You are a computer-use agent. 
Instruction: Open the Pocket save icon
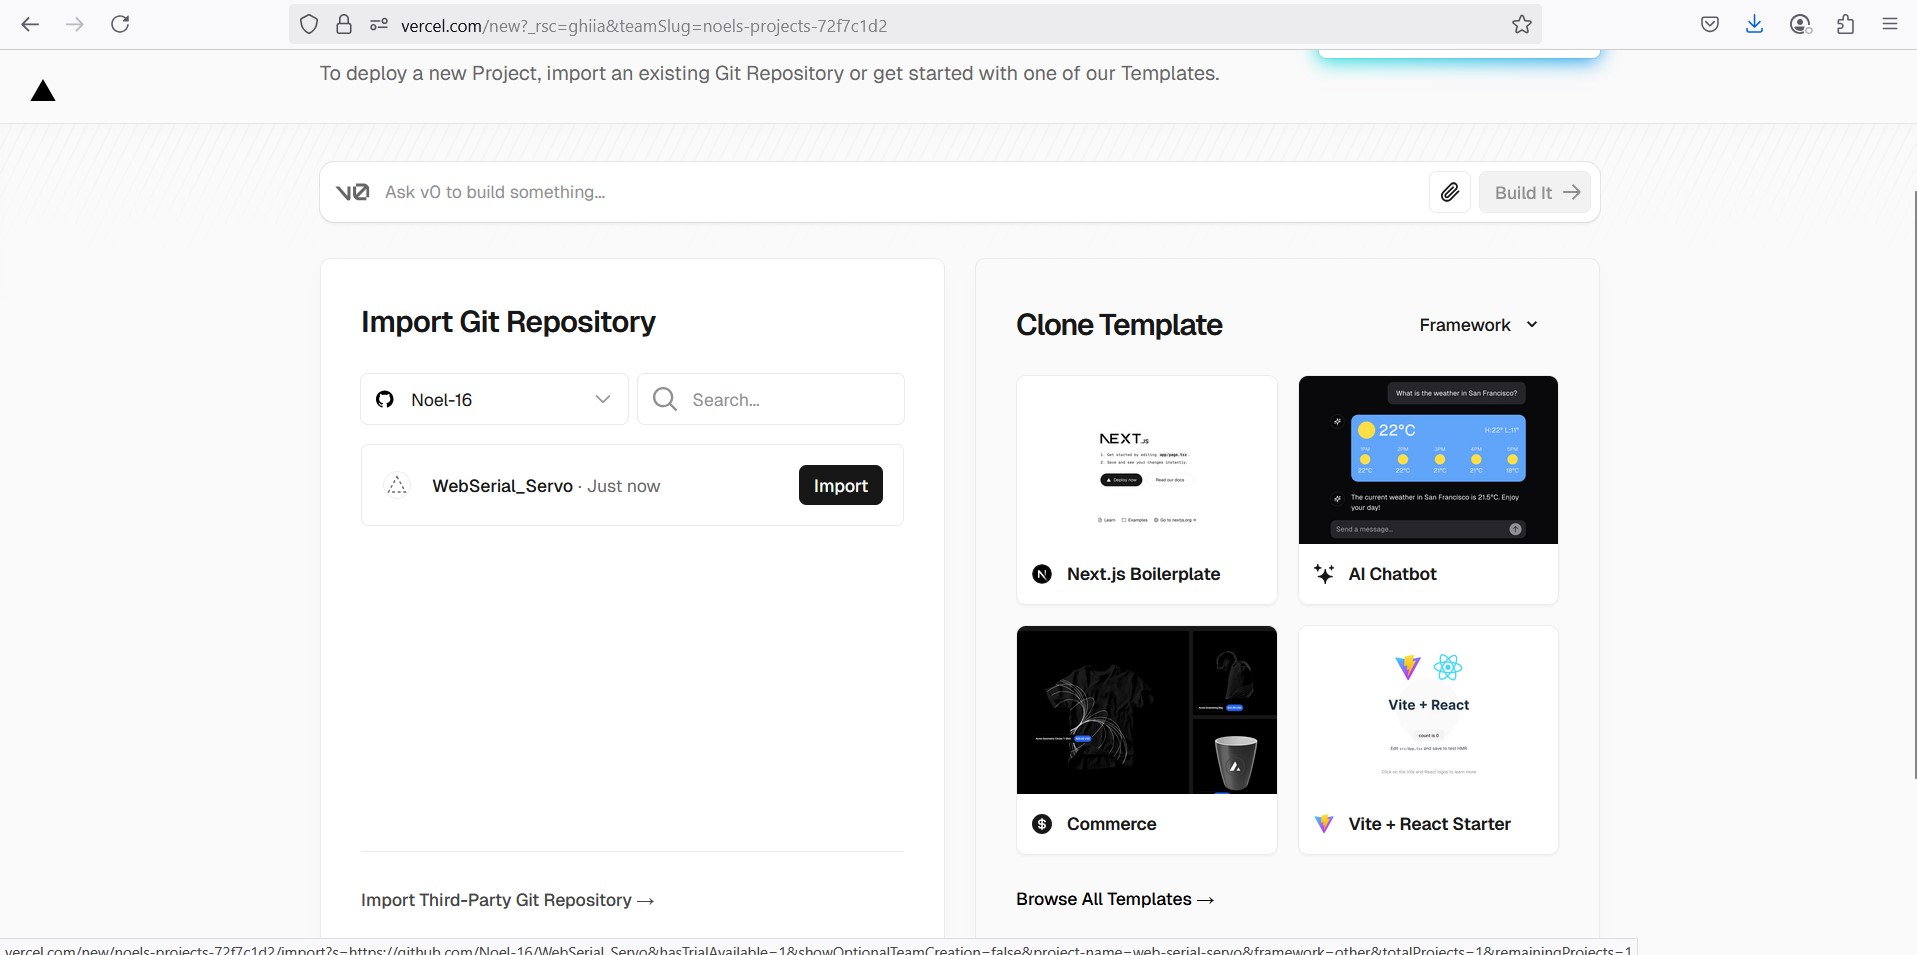(x=1710, y=25)
